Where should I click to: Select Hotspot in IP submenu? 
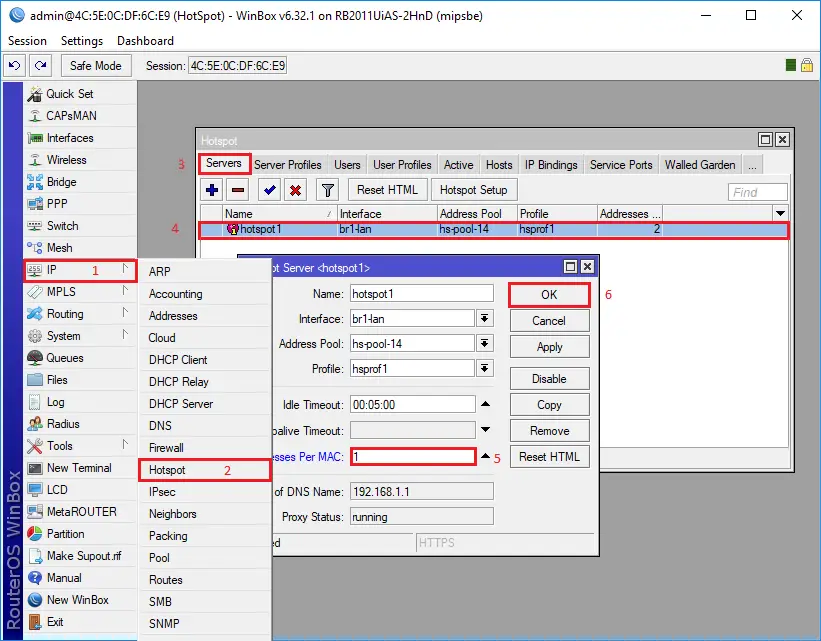coord(167,470)
